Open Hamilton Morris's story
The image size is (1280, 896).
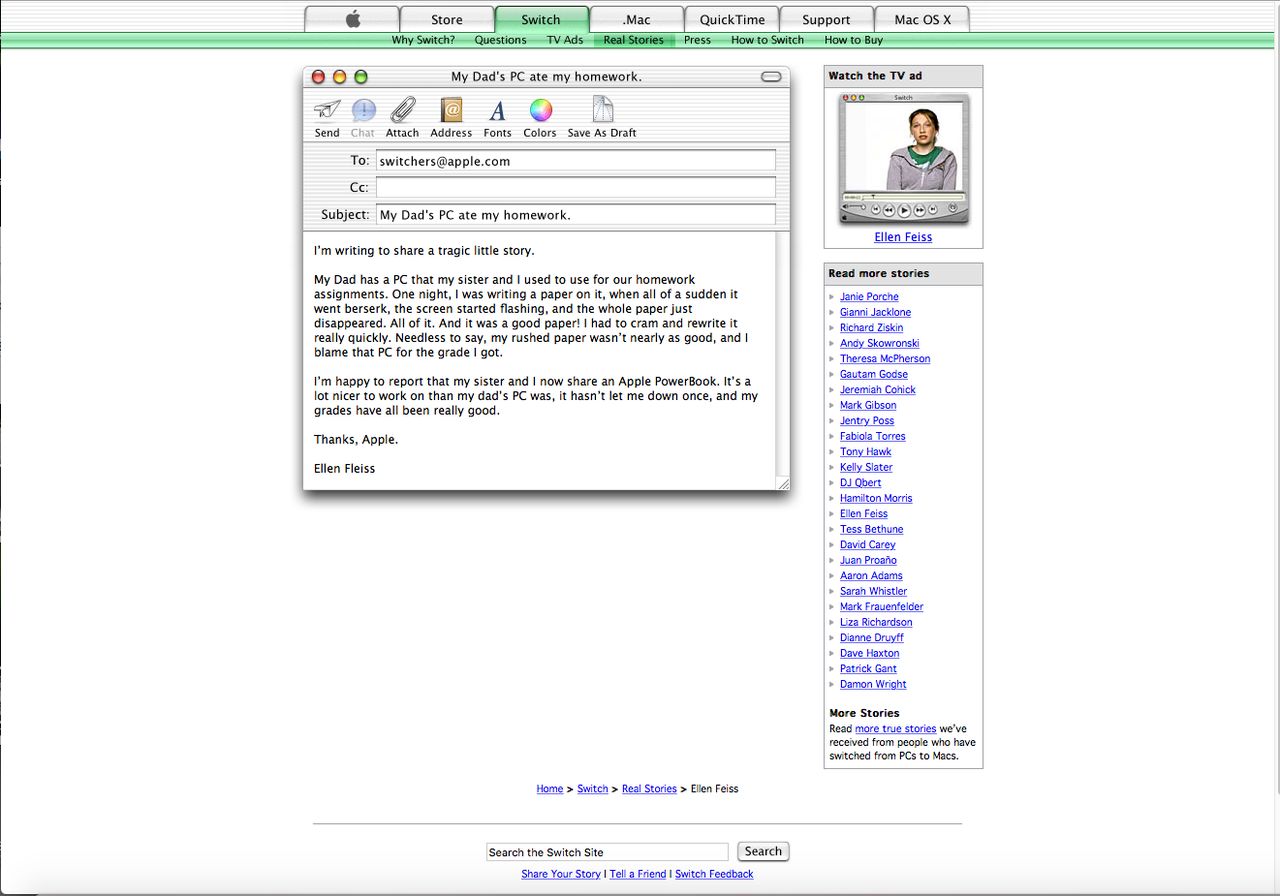pos(876,498)
